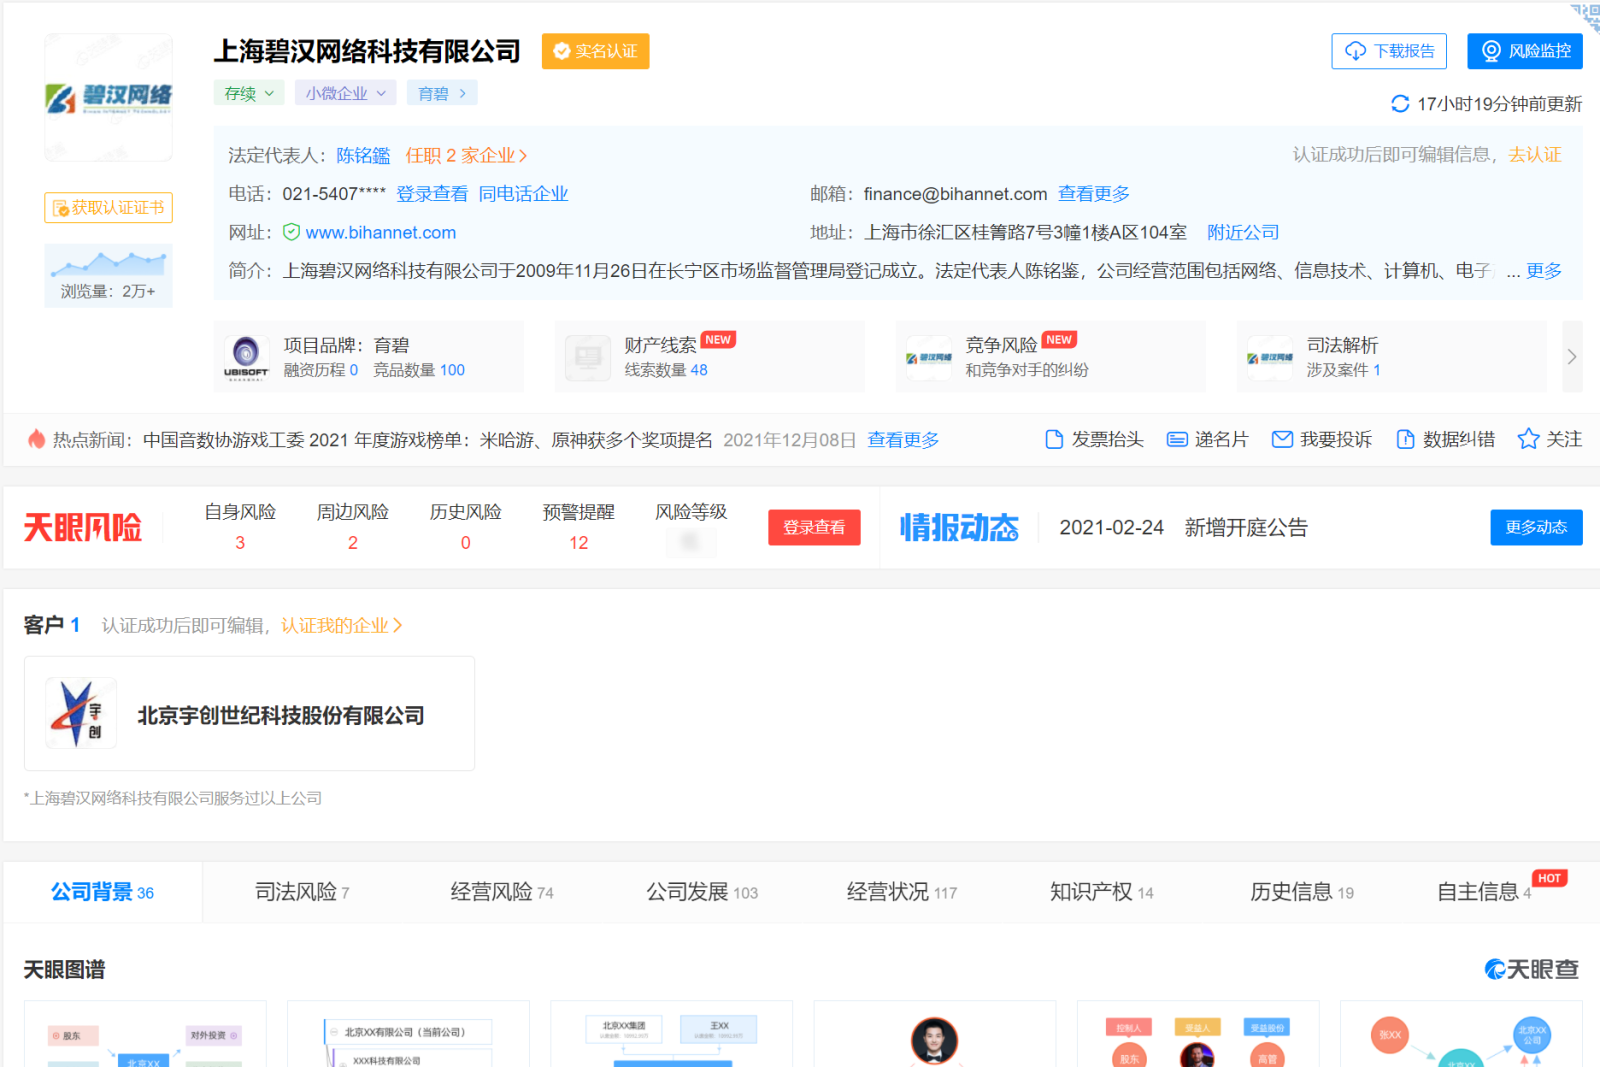The height and width of the screenshot is (1067, 1600).
Task: Open 认证我的企业 link
Action: click(342, 625)
